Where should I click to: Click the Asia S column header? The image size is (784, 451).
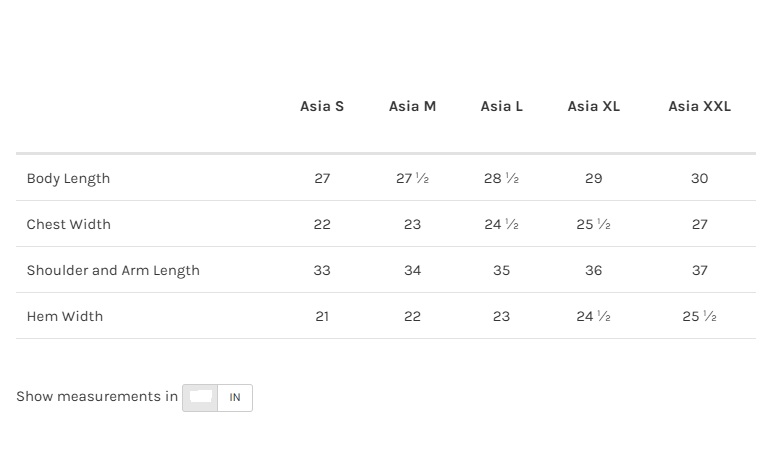pos(322,106)
